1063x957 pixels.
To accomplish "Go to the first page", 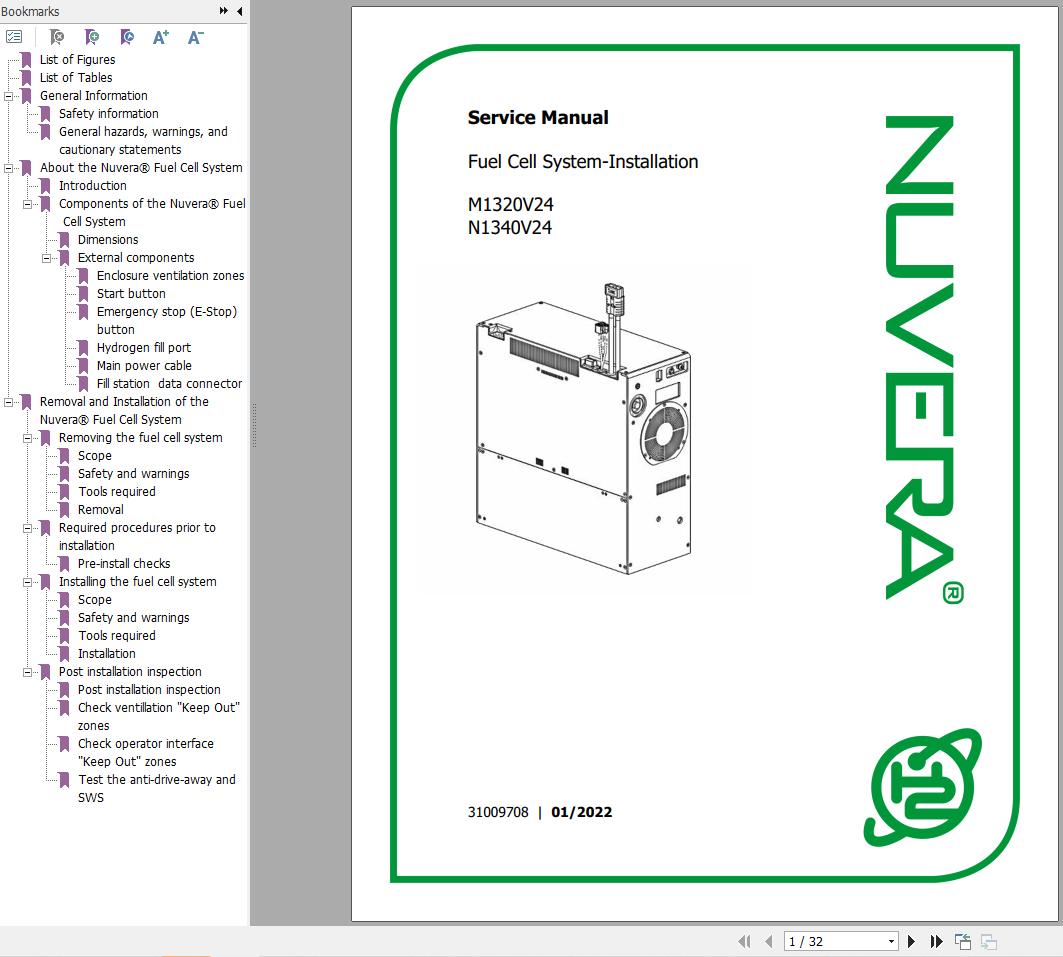I will tap(744, 941).
